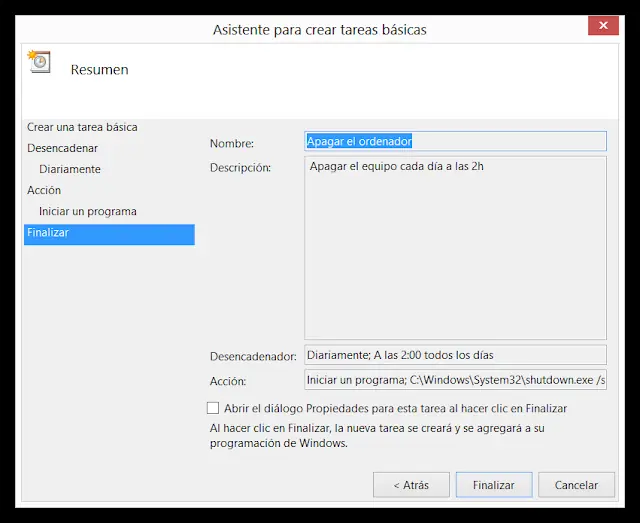Screen dimensions: 640x523
Task: Select the highlighted Finalizar step
Action: (109, 234)
